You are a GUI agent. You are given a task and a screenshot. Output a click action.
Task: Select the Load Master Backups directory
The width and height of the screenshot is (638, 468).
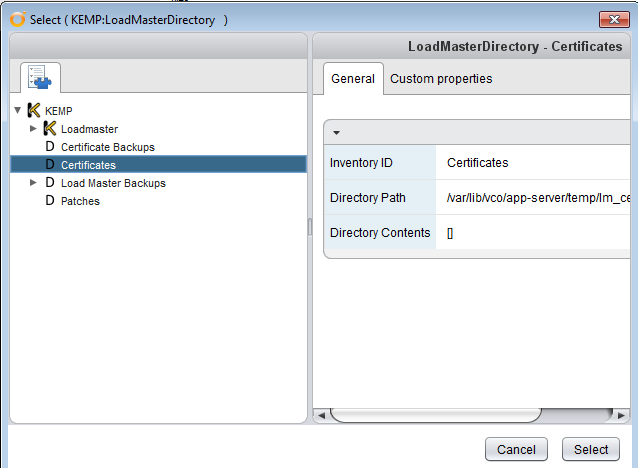click(113, 183)
